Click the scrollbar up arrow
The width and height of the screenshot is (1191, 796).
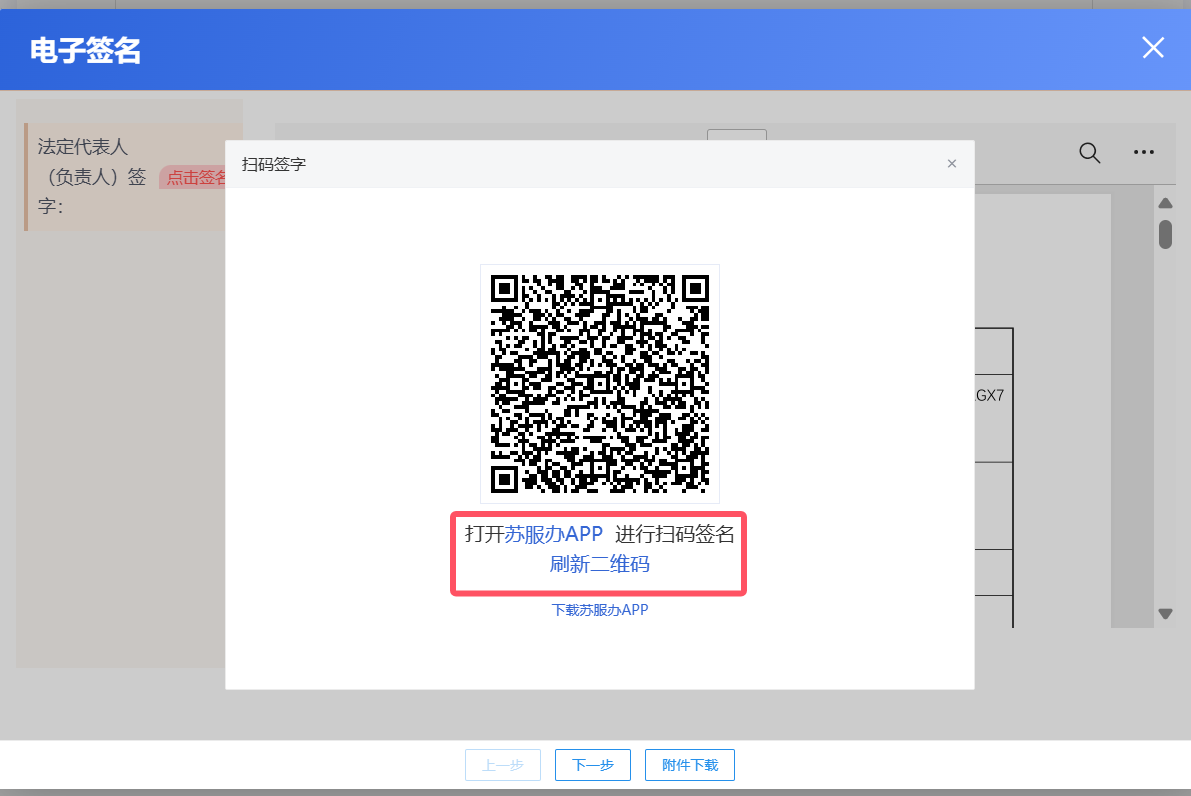[1165, 204]
